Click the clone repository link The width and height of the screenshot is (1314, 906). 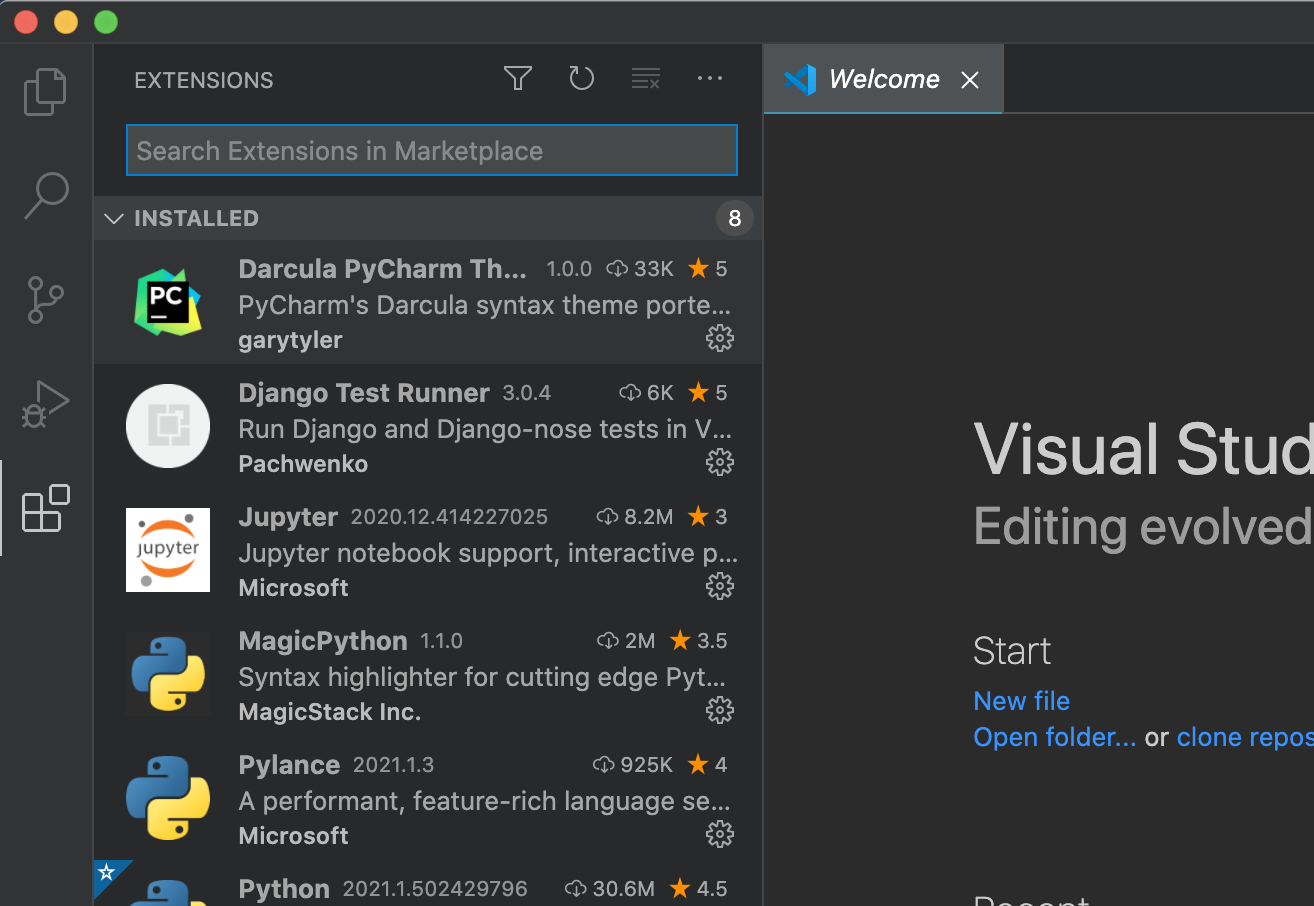pyautogui.click(x=1245, y=737)
